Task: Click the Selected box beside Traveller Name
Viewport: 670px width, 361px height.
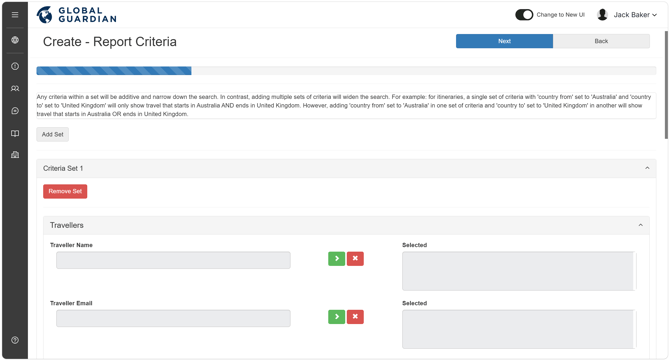Action: [519, 271]
